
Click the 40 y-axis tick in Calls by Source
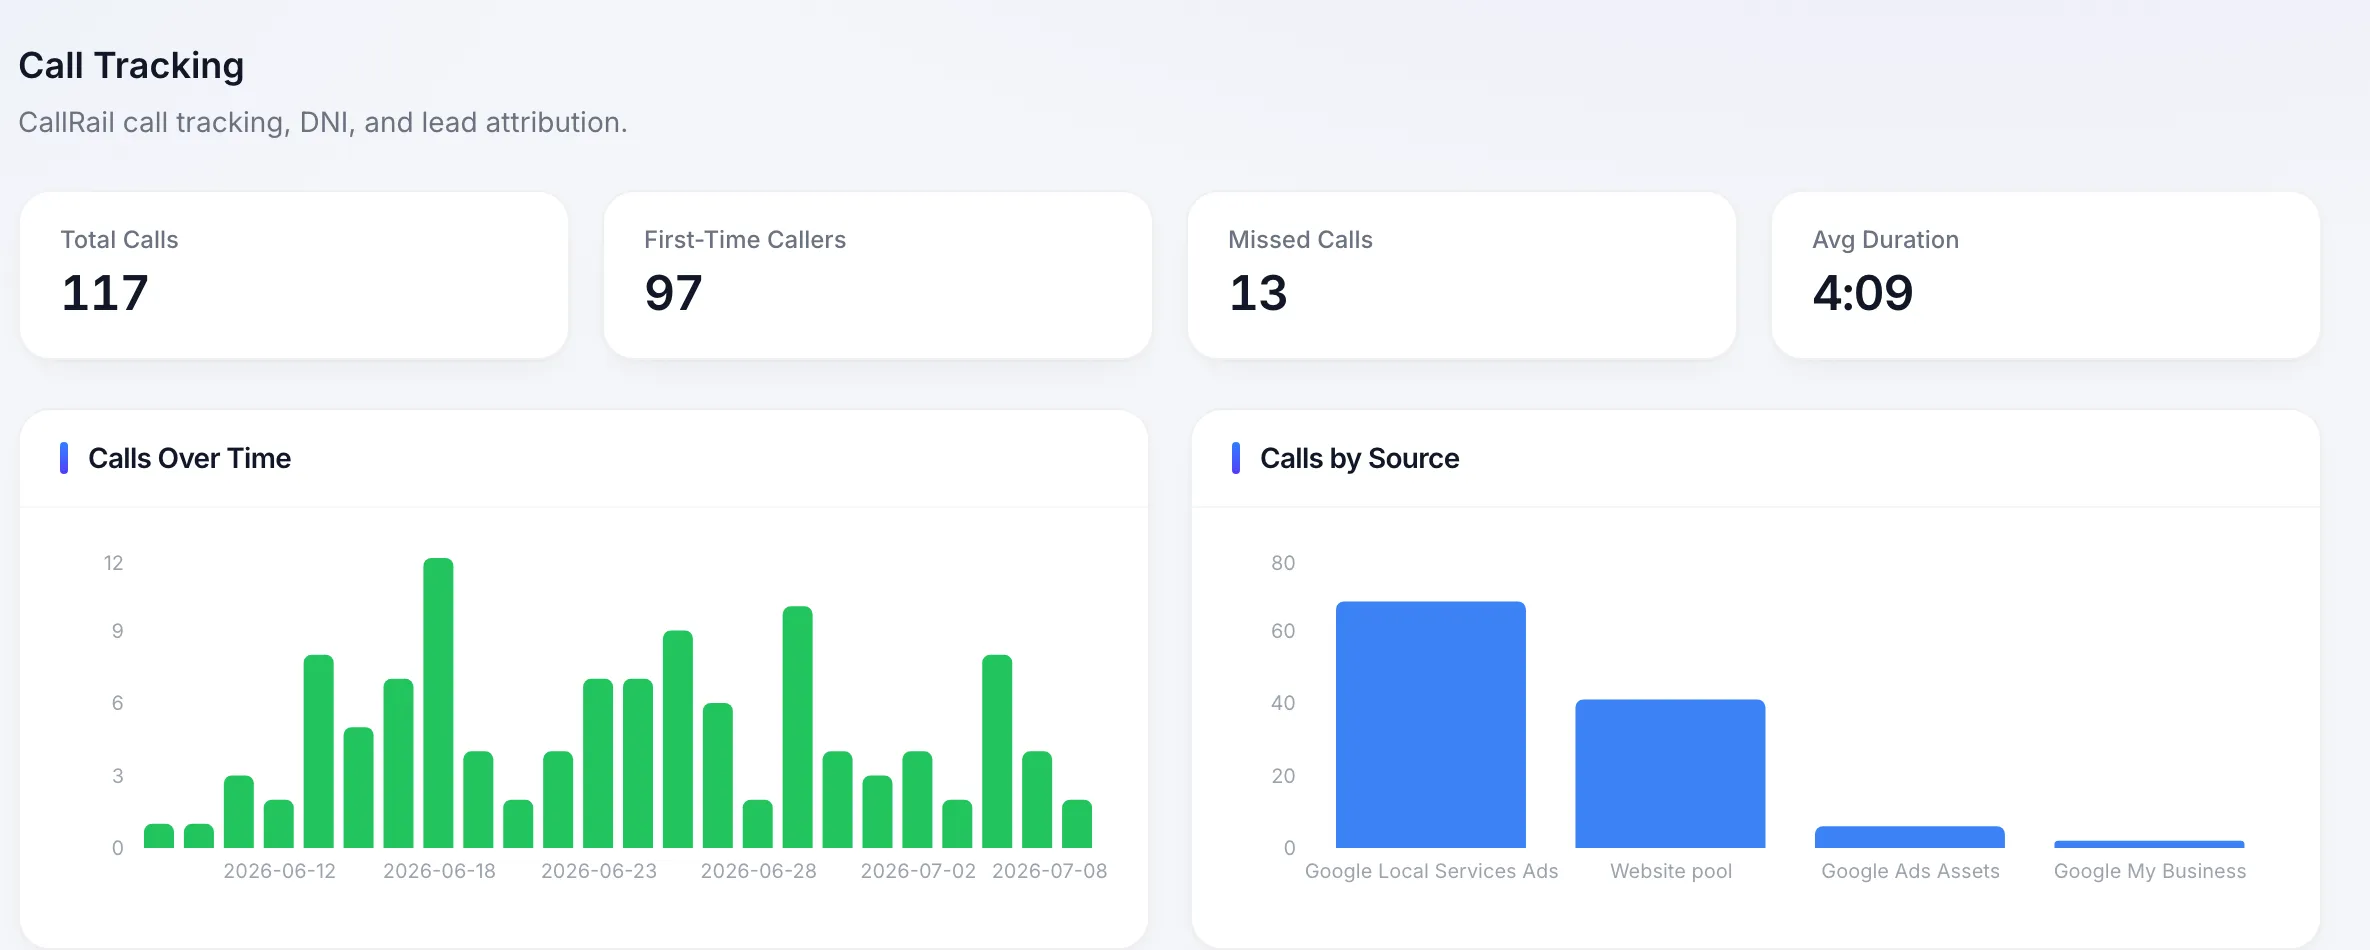click(x=1283, y=703)
